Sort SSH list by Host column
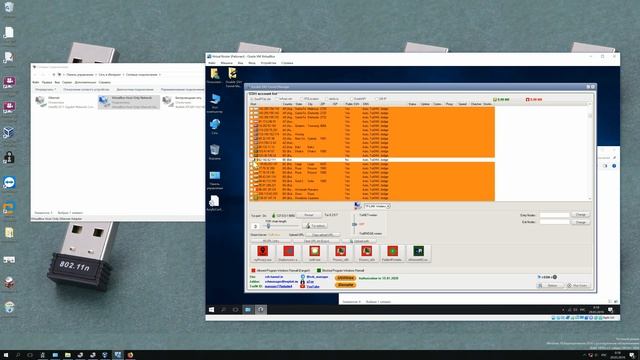The width and height of the screenshot is (640, 360). click(253, 104)
